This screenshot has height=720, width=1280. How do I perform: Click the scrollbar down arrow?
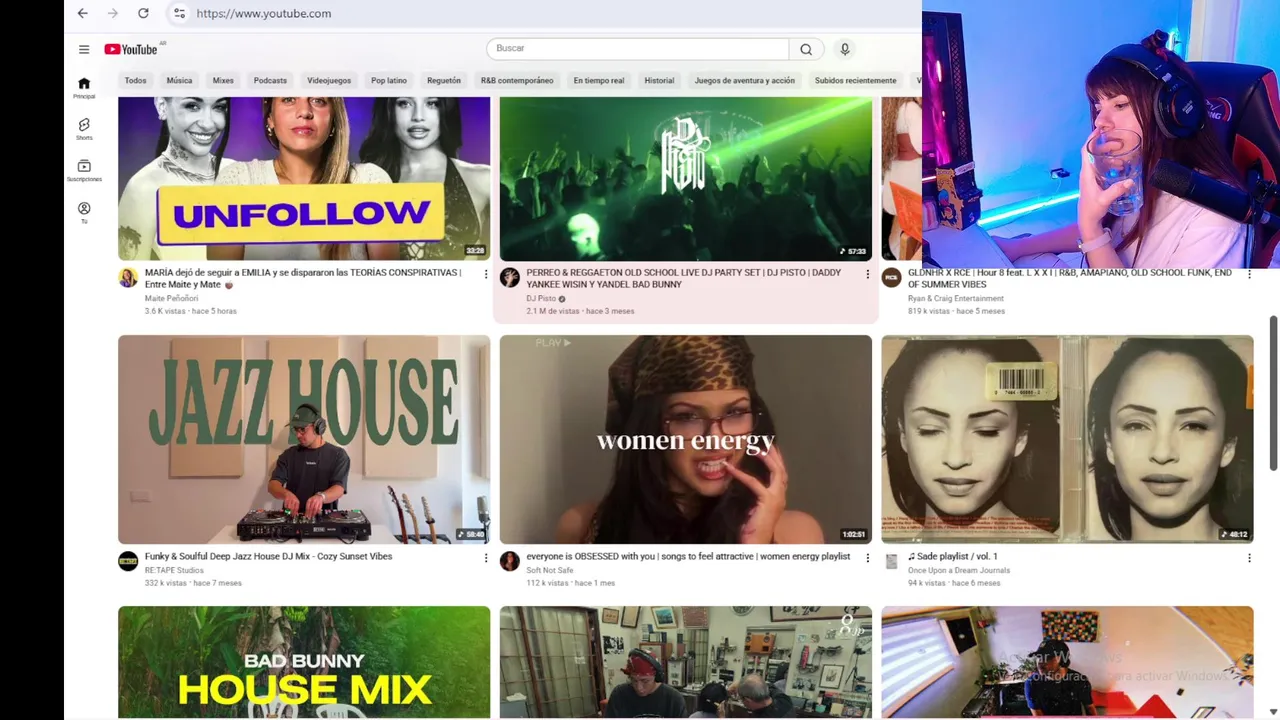click(x=1273, y=712)
